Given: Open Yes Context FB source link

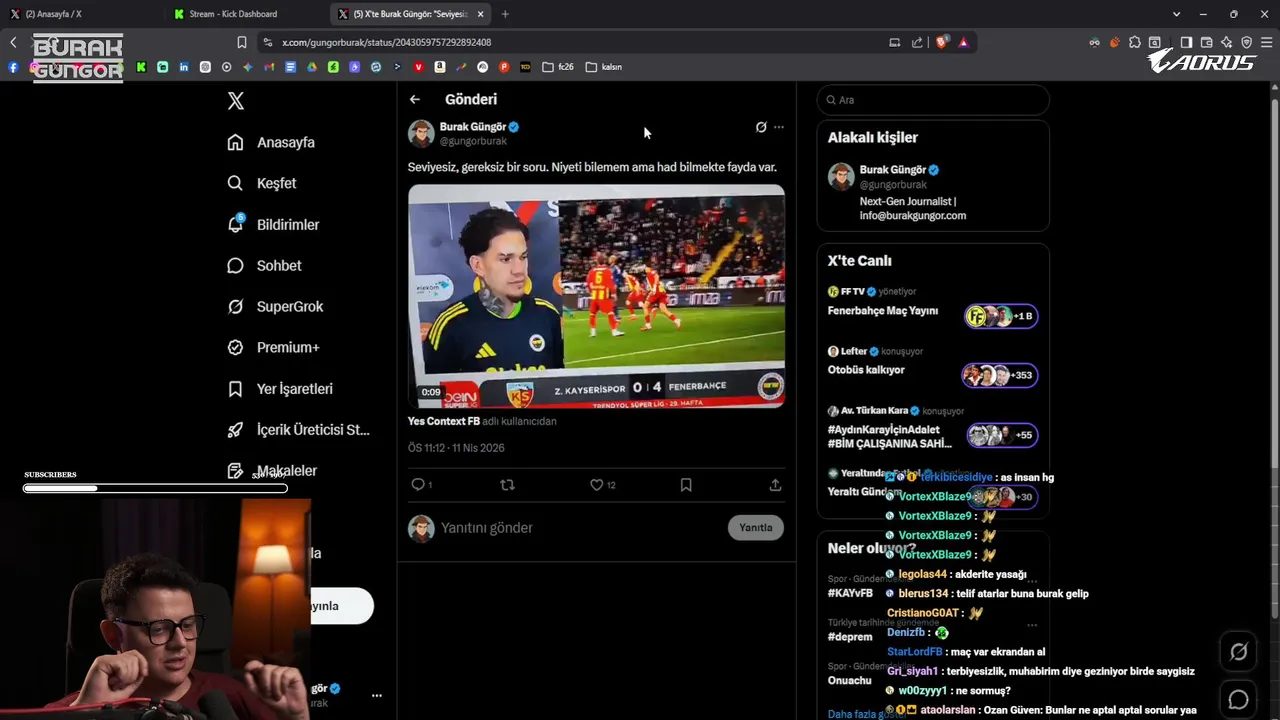Looking at the screenshot, I should pos(444,421).
